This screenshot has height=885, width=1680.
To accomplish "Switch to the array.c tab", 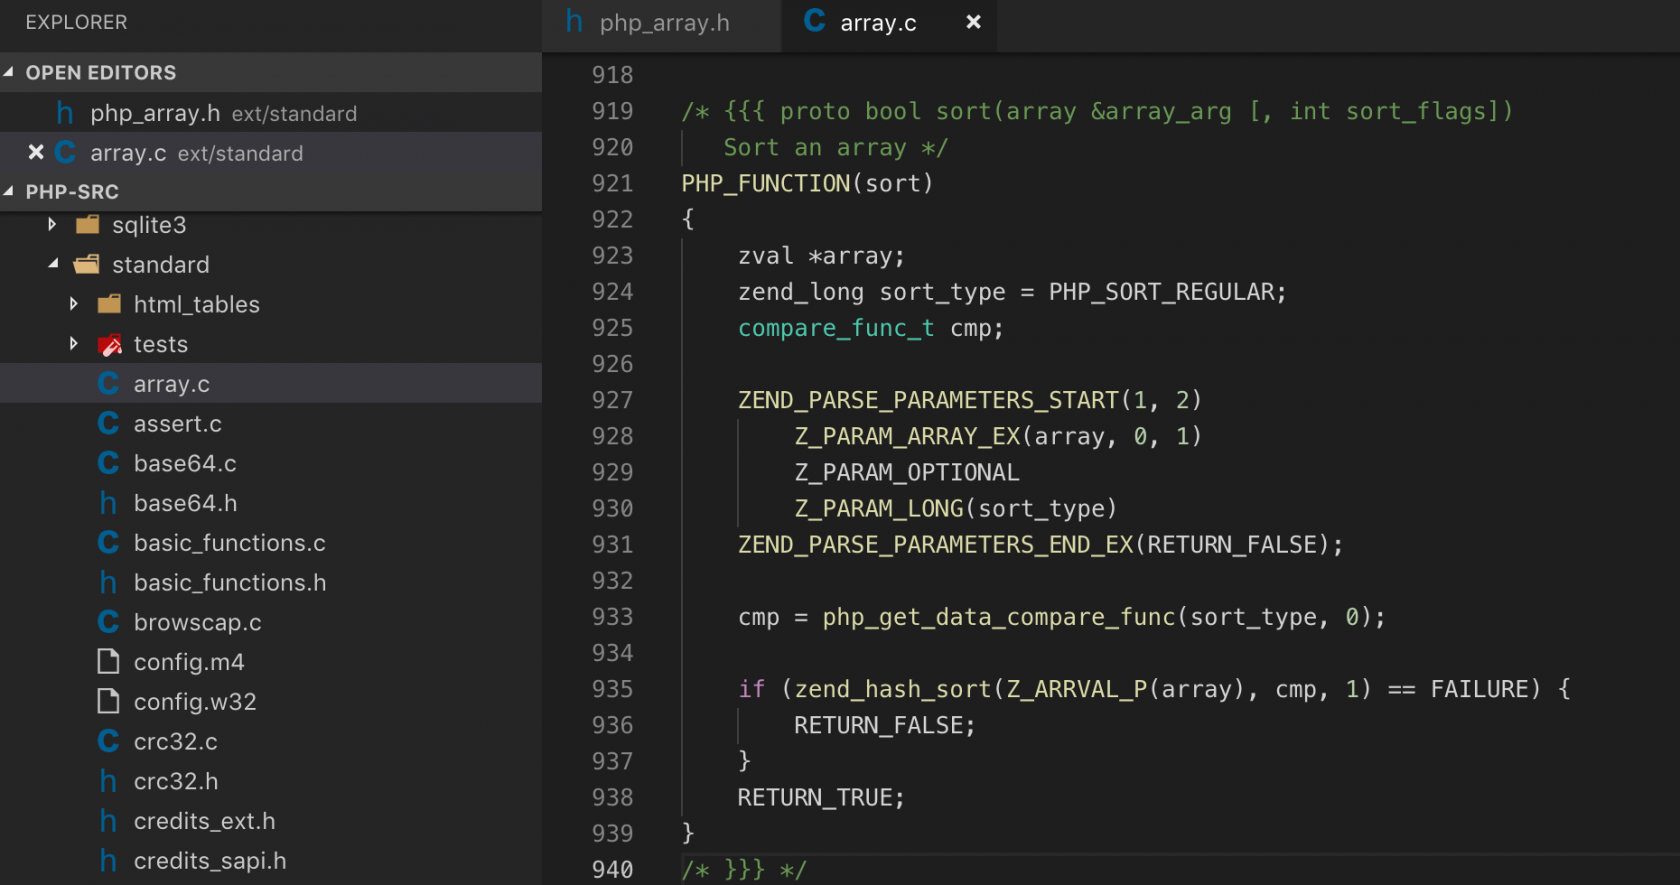I will tap(889, 24).
